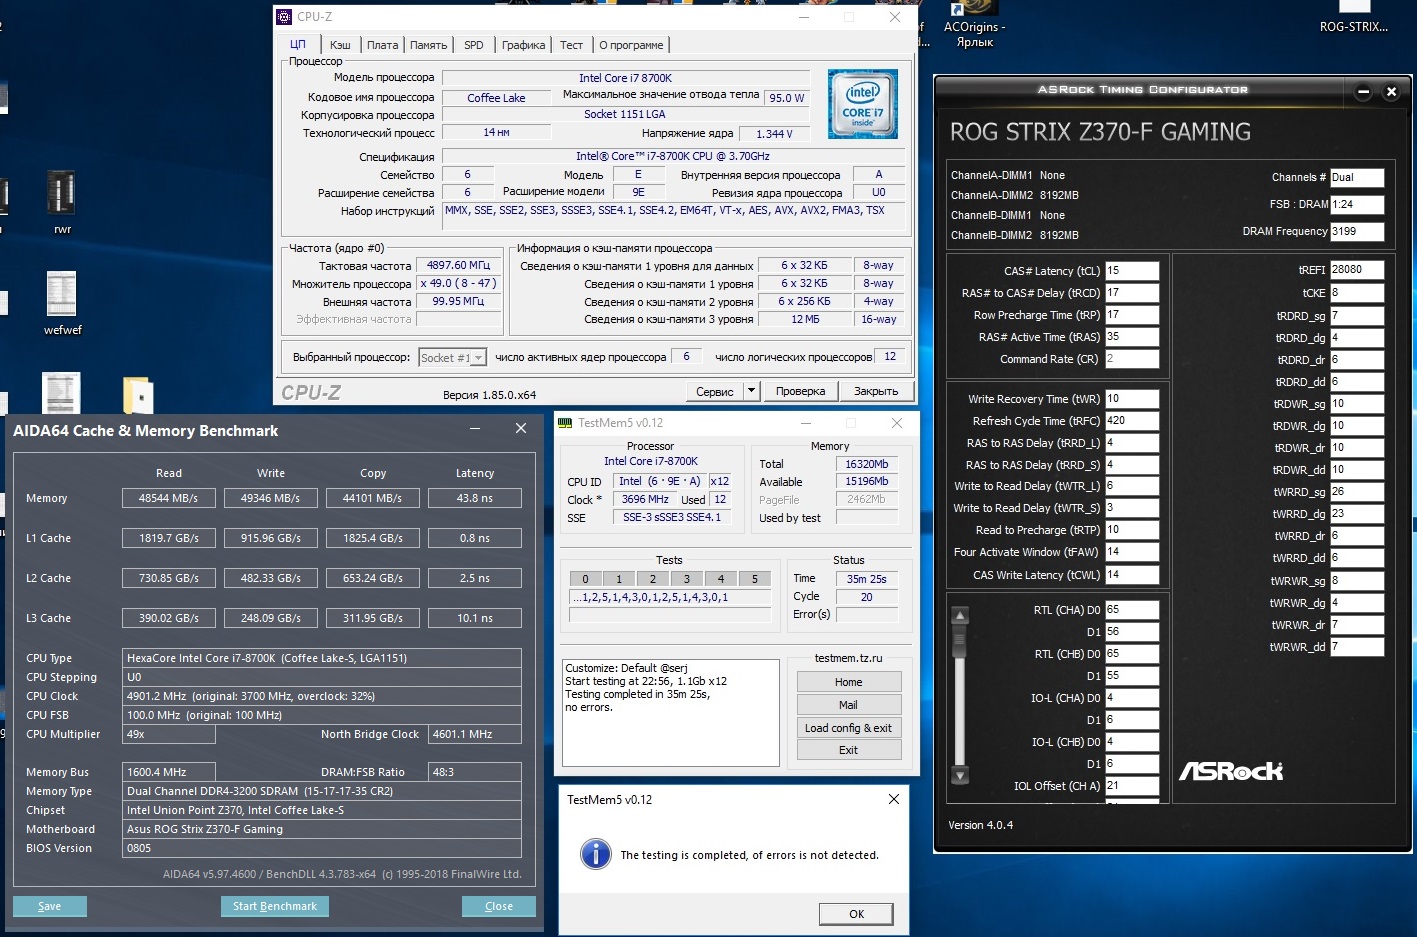Click the Intel Core i7 8700K model name in CPU-Z
The height and width of the screenshot is (937, 1417).
626,78
